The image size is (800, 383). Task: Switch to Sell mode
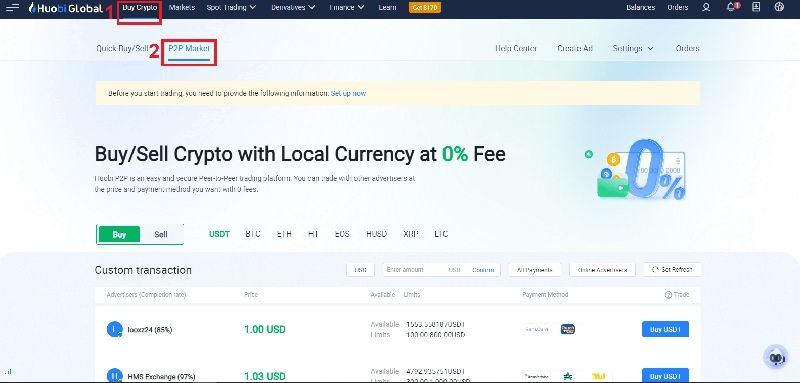161,235
